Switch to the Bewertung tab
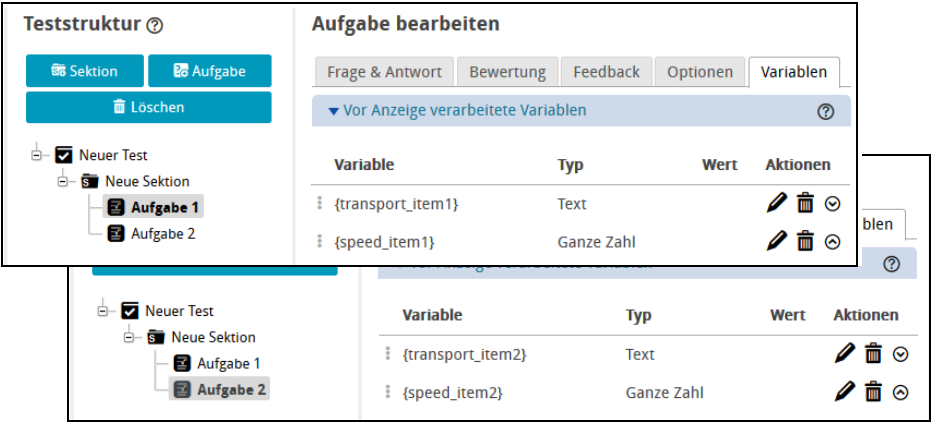The height and width of the screenshot is (424, 933). tap(507, 72)
